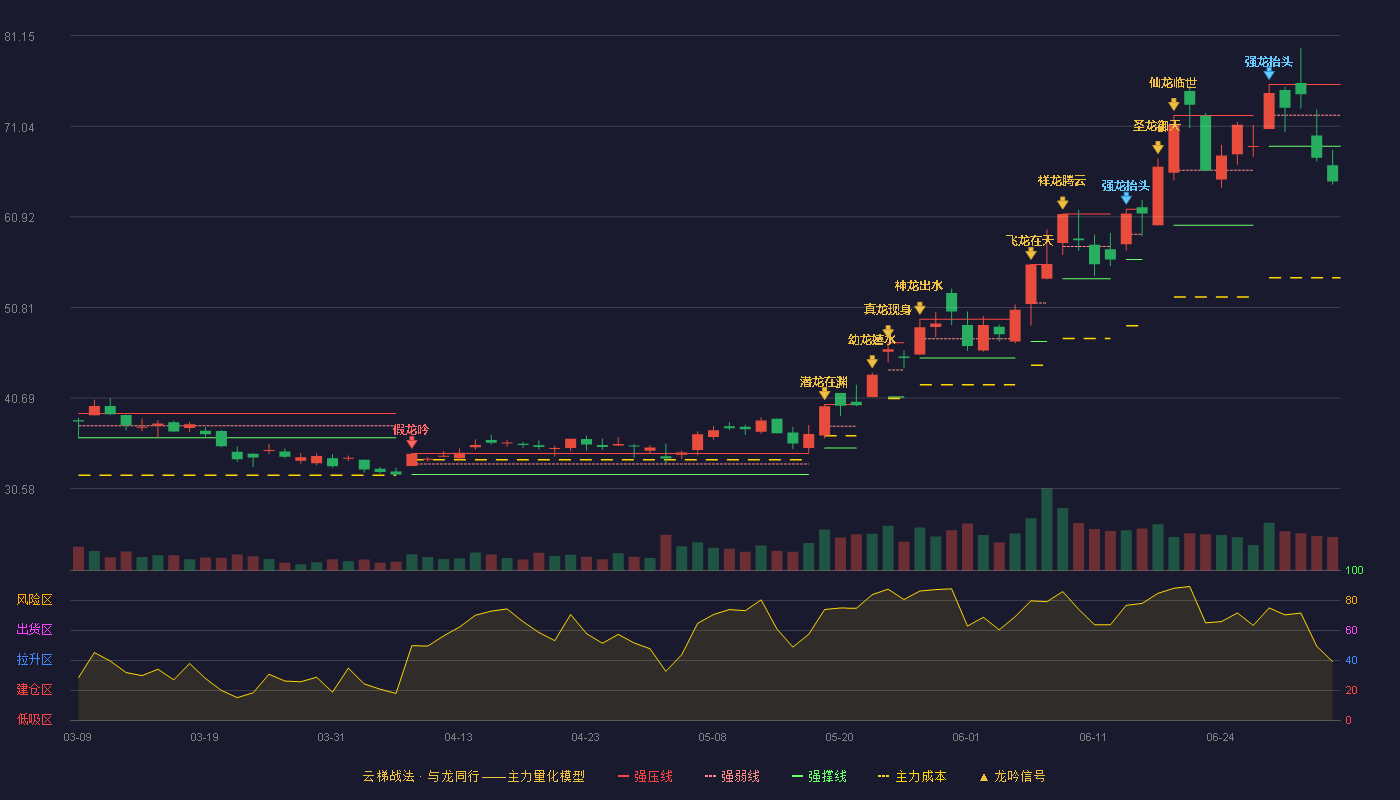This screenshot has height=800, width=1400.
Task: Click the 60.92 price axis label
Action: pyautogui.click(x=19, y=218)
